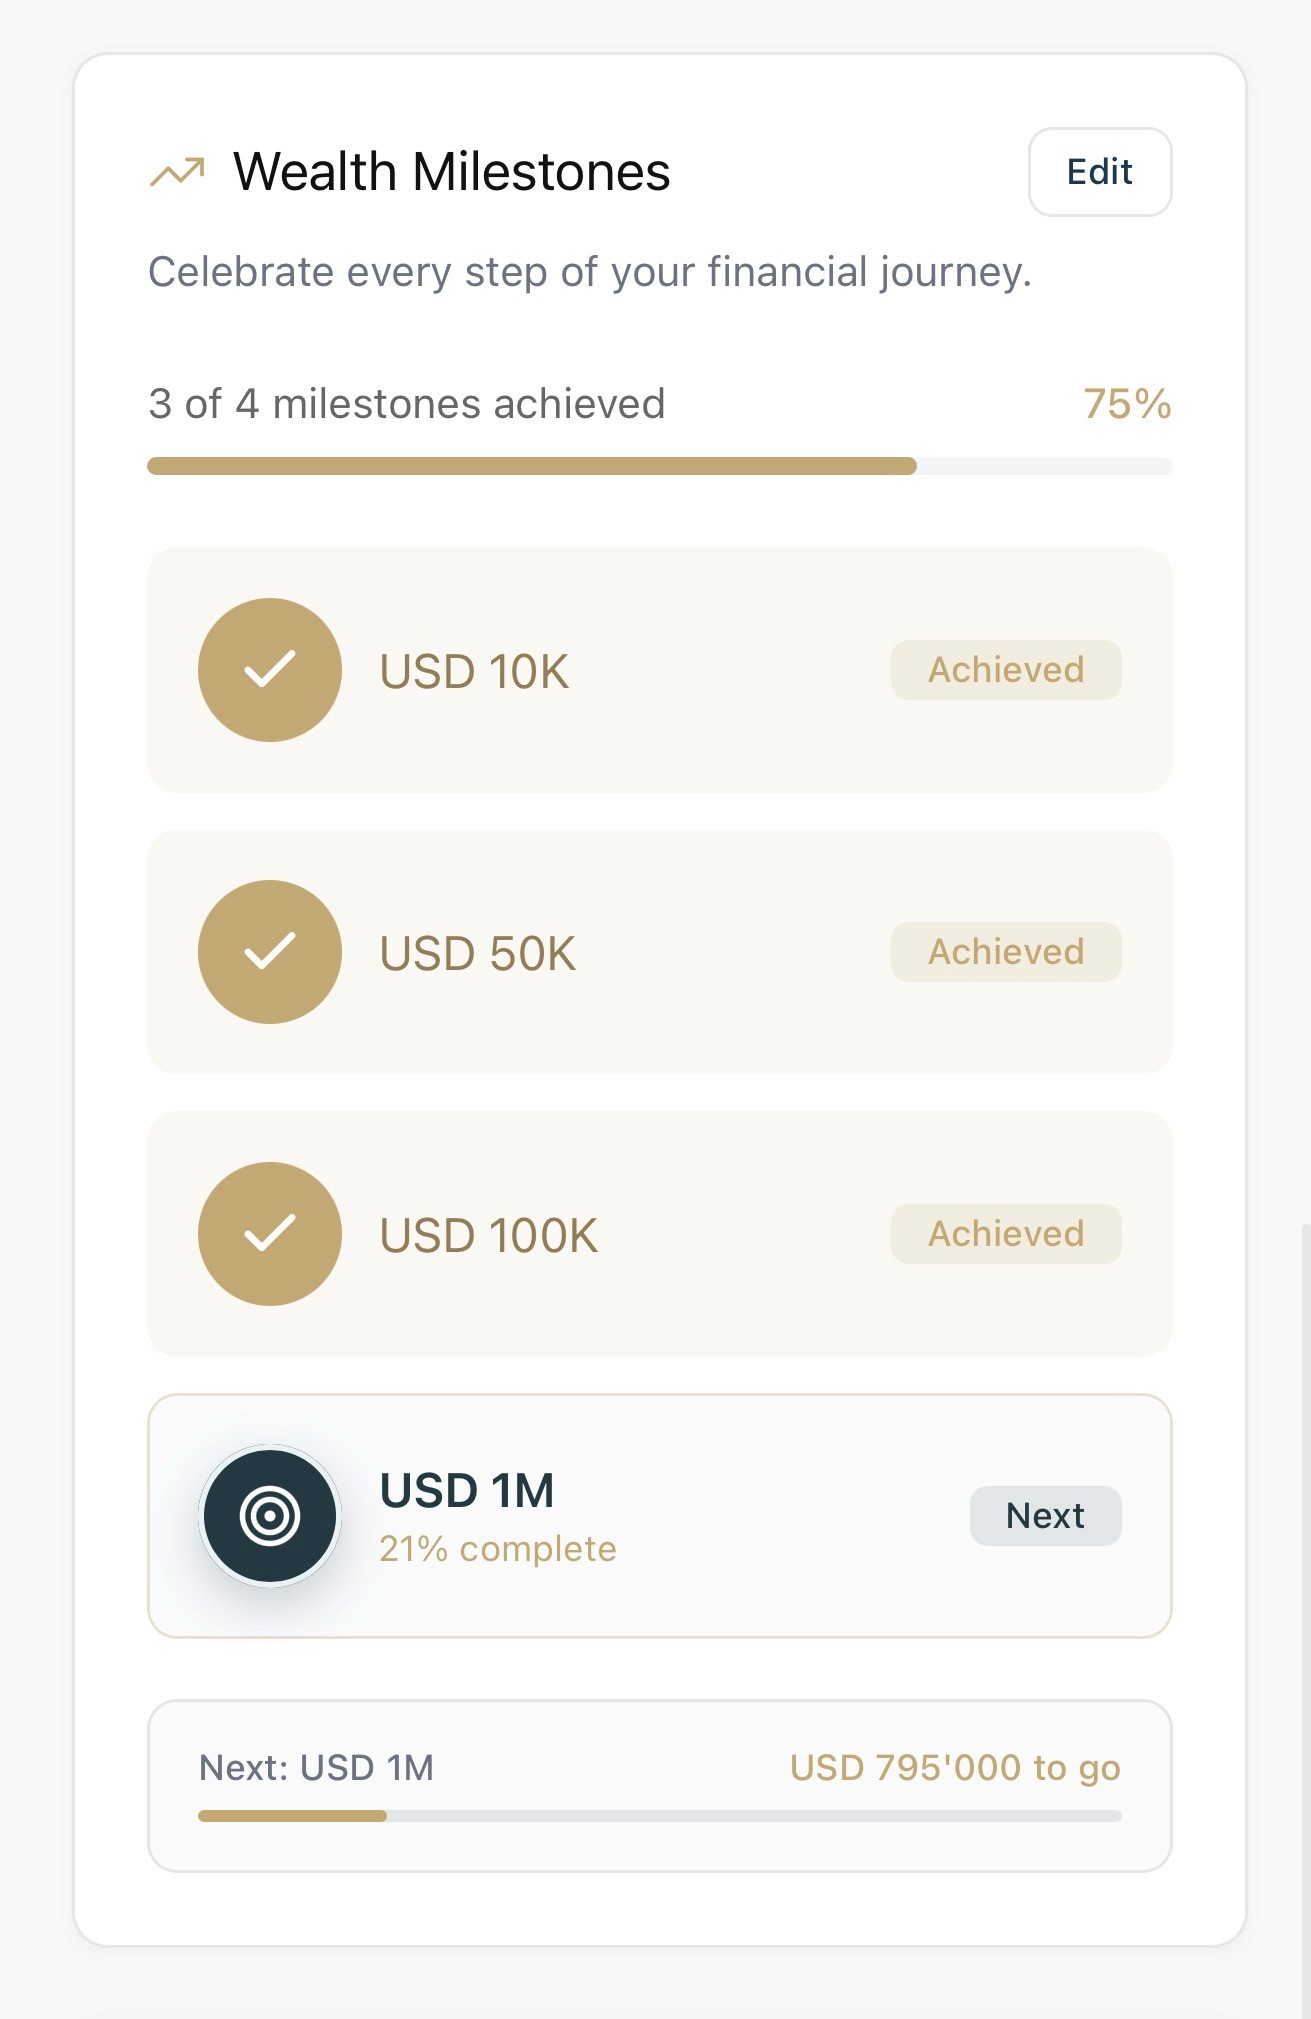Click the 21% complete text
Screen dimensions: 1311x2019
(x=498, y=1549)
